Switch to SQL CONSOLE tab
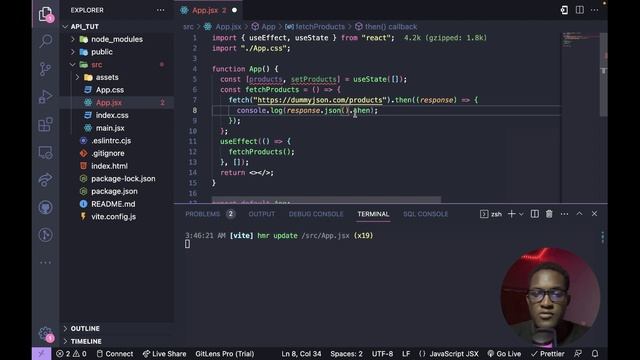The height and width of the screenshot is (360, 640). pos(425,214)
